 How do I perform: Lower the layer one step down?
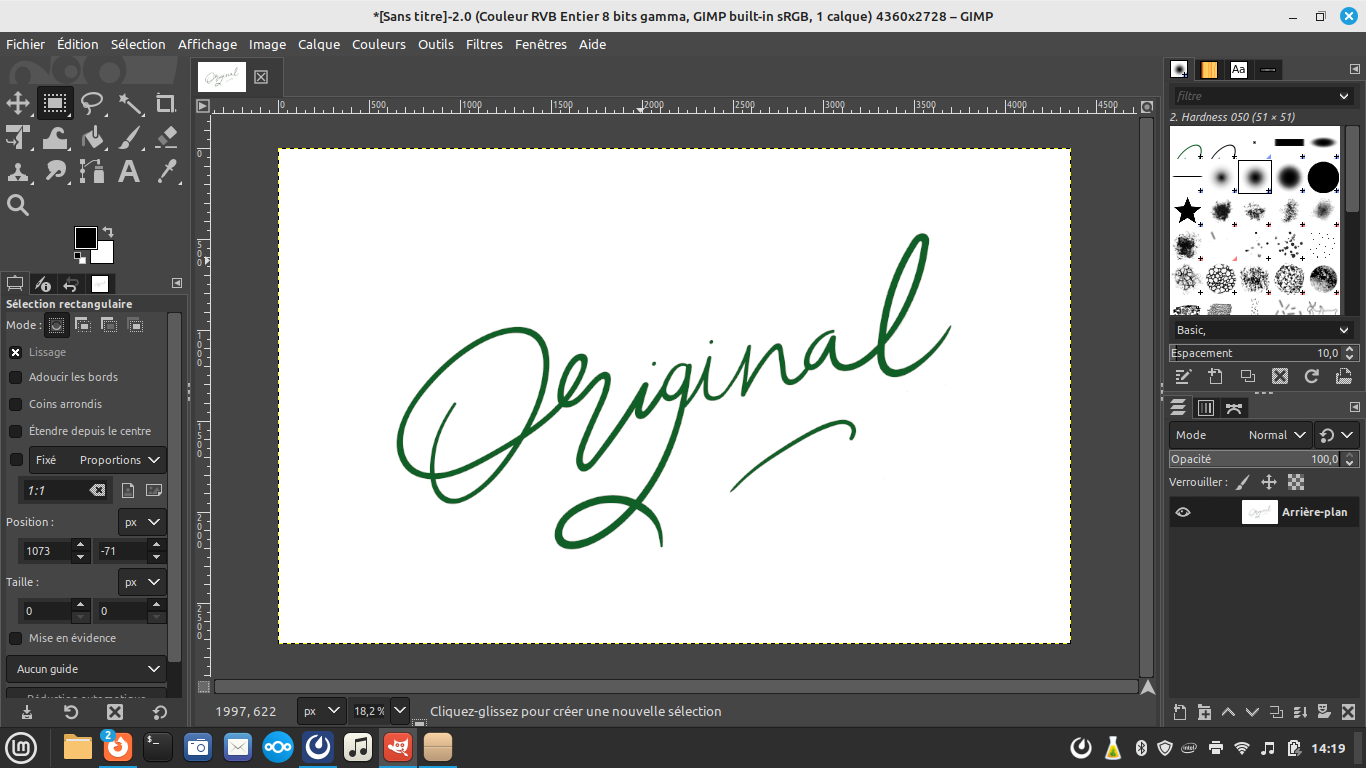[x=1252, y=712]
